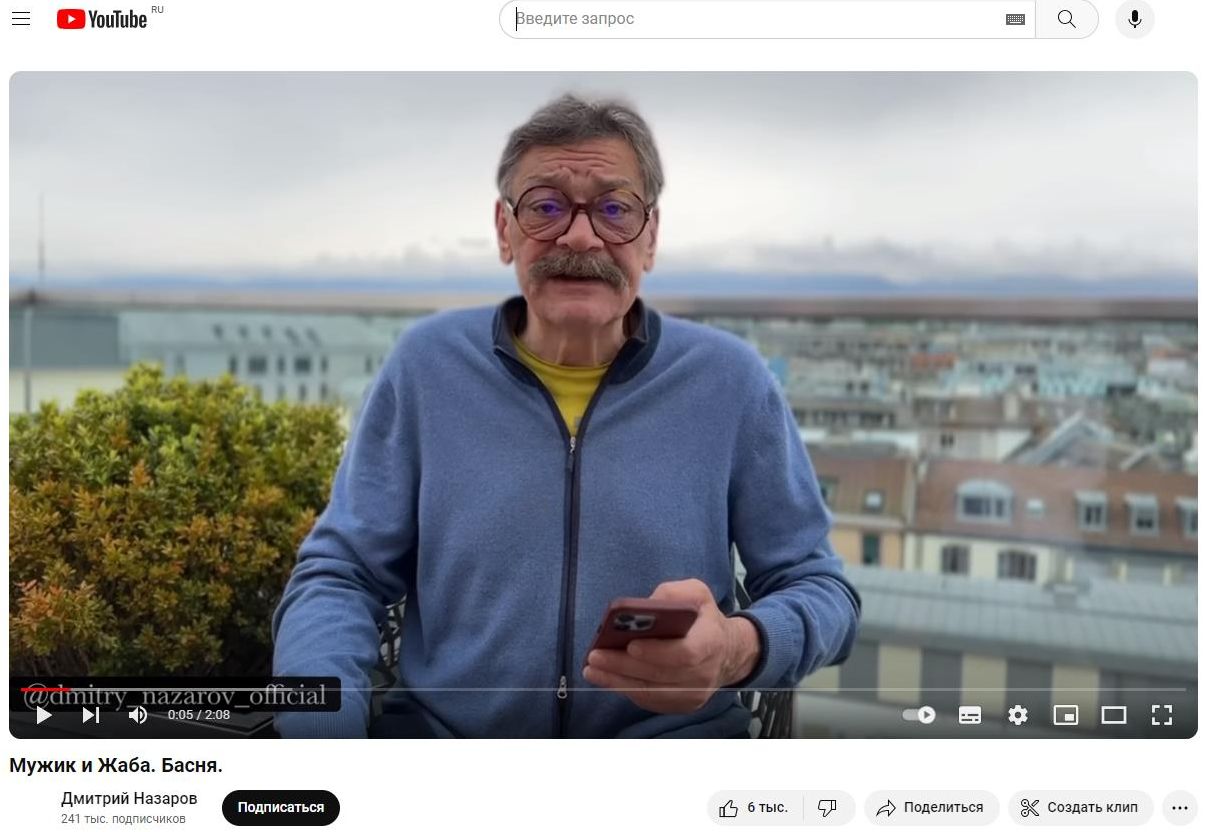Click the video title Мужик и Жаба. Басня.
Image resolution: width=1208 pixels, height=832 pixels.
tap(116, 765)
